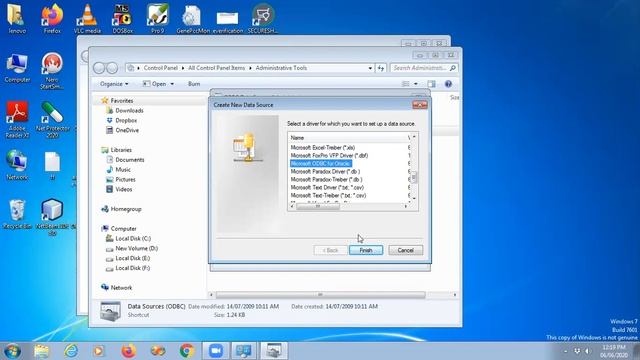The image size is (640, 360).
Task: Click the driver list scroll down arrow
Action: click(414, 199)
